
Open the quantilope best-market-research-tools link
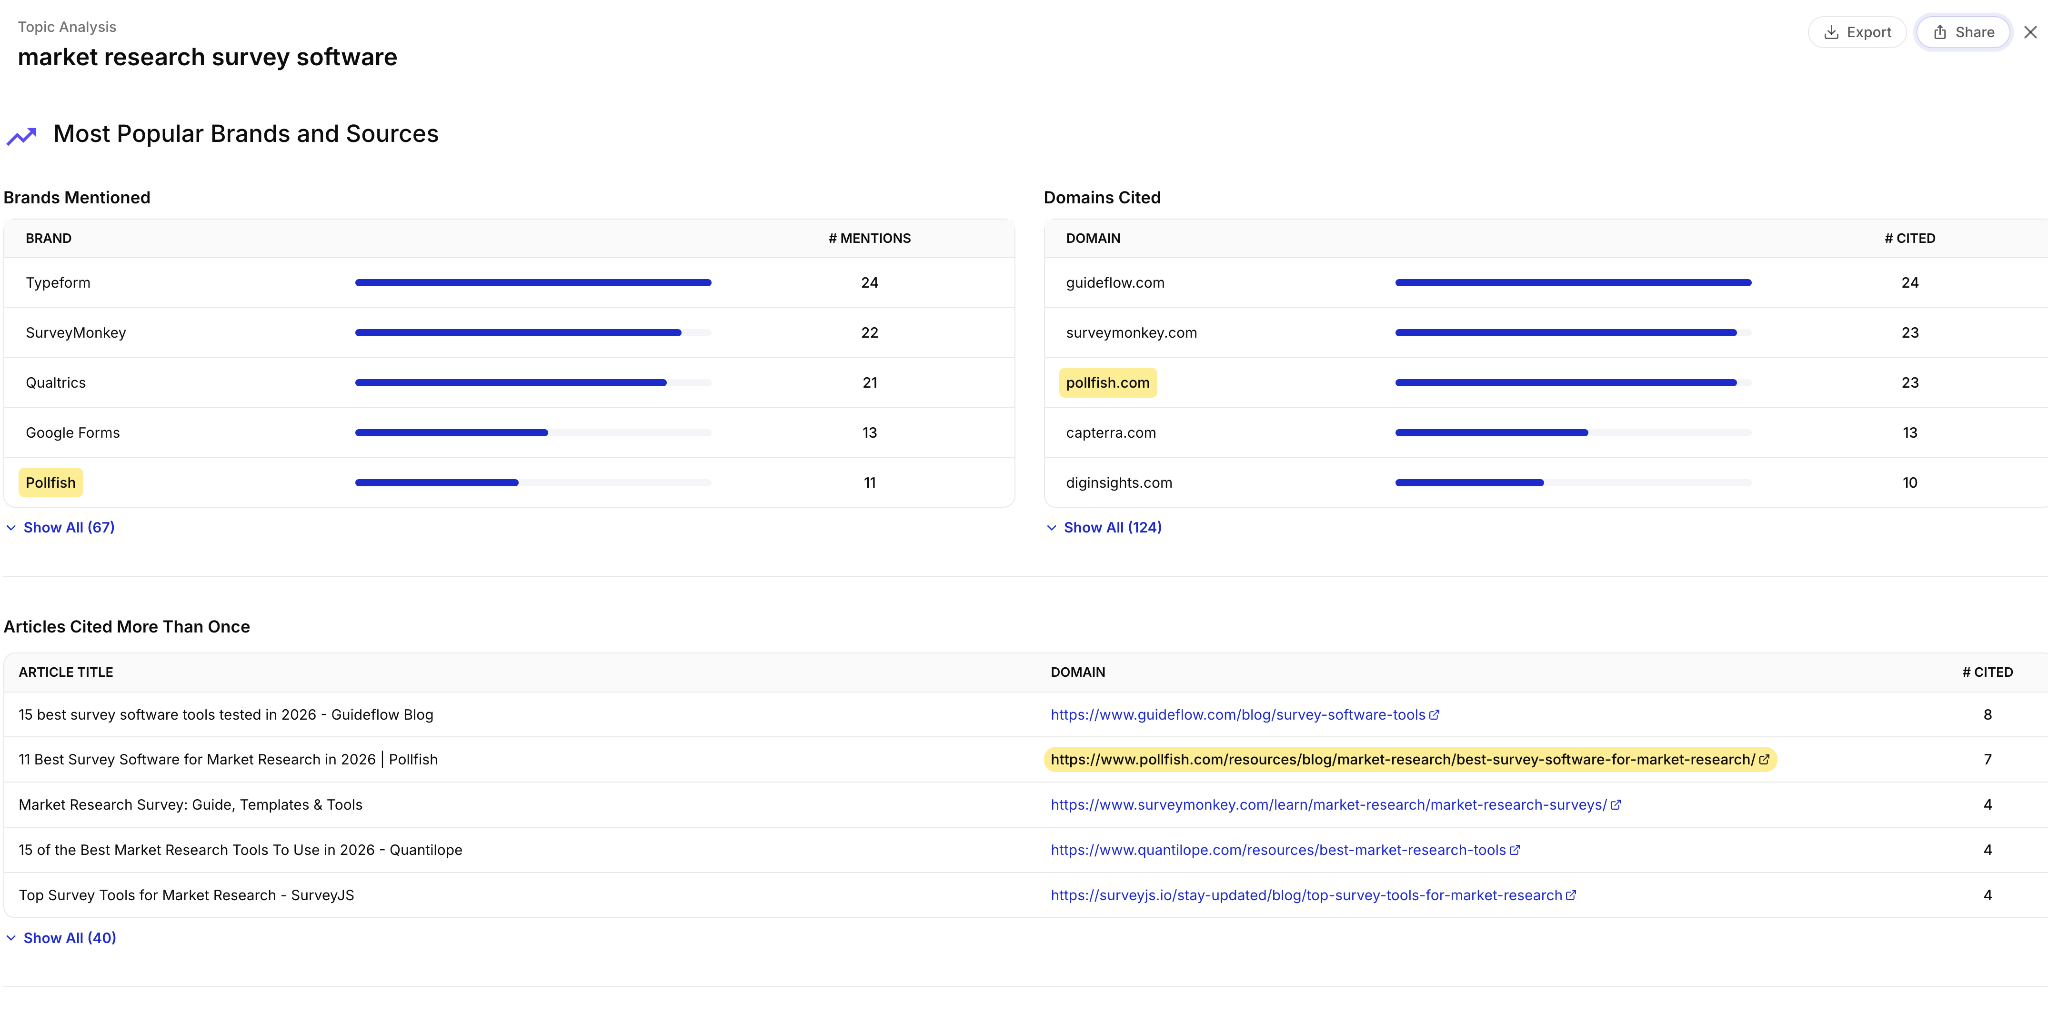pyautogui.click(x=1278, y=850)
